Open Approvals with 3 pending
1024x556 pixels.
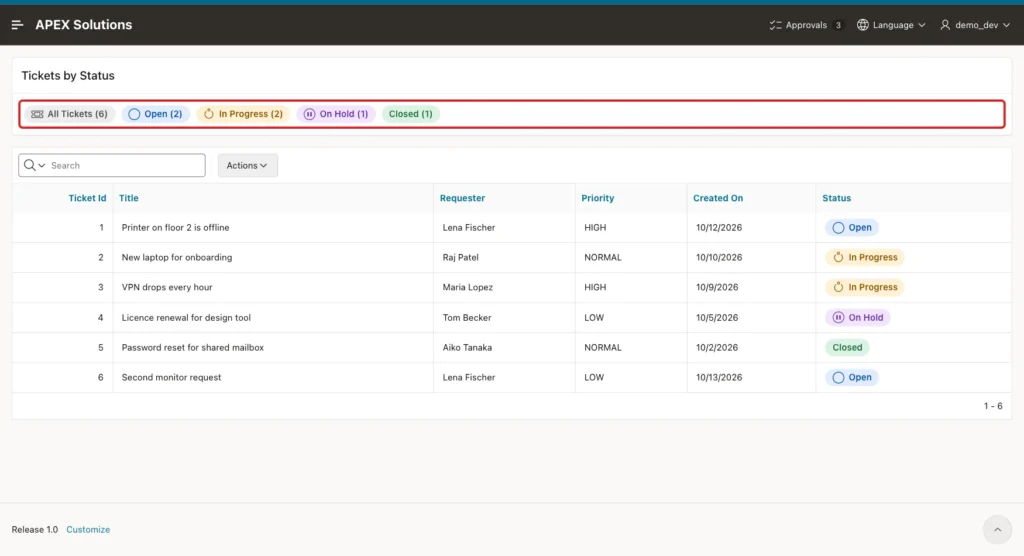click(806, 25)
